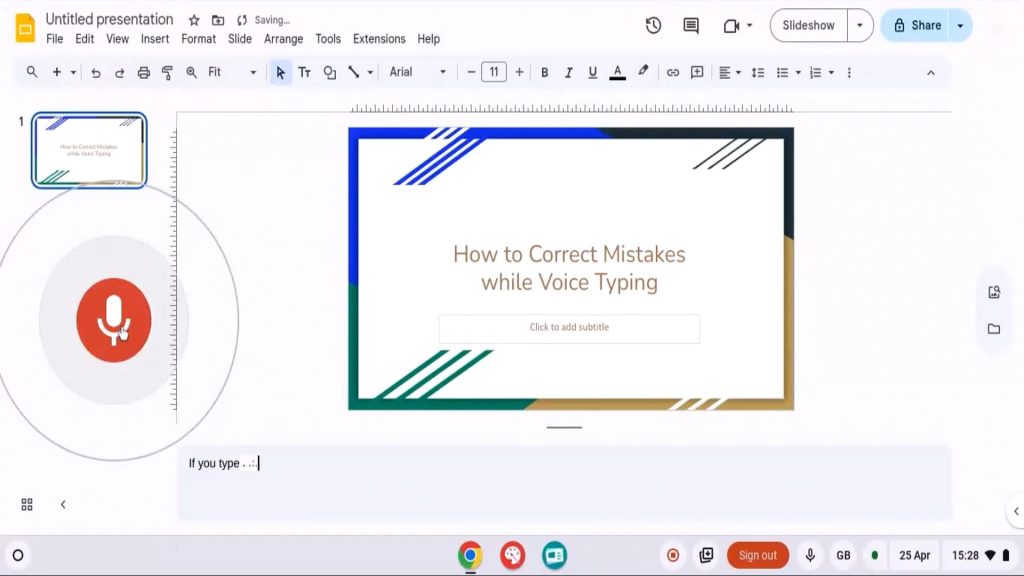Click the undo arrow
This screenshot has width=1024, height=576.
[x=96, y=72]
